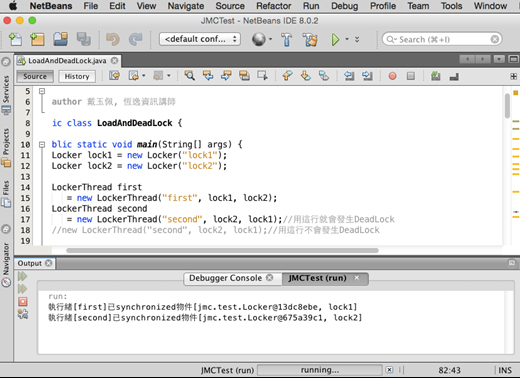Image resolution: width=520 pixels, height=378 pixels.
Task: Click the Build Project hammer icon
Action: [286, 39]
